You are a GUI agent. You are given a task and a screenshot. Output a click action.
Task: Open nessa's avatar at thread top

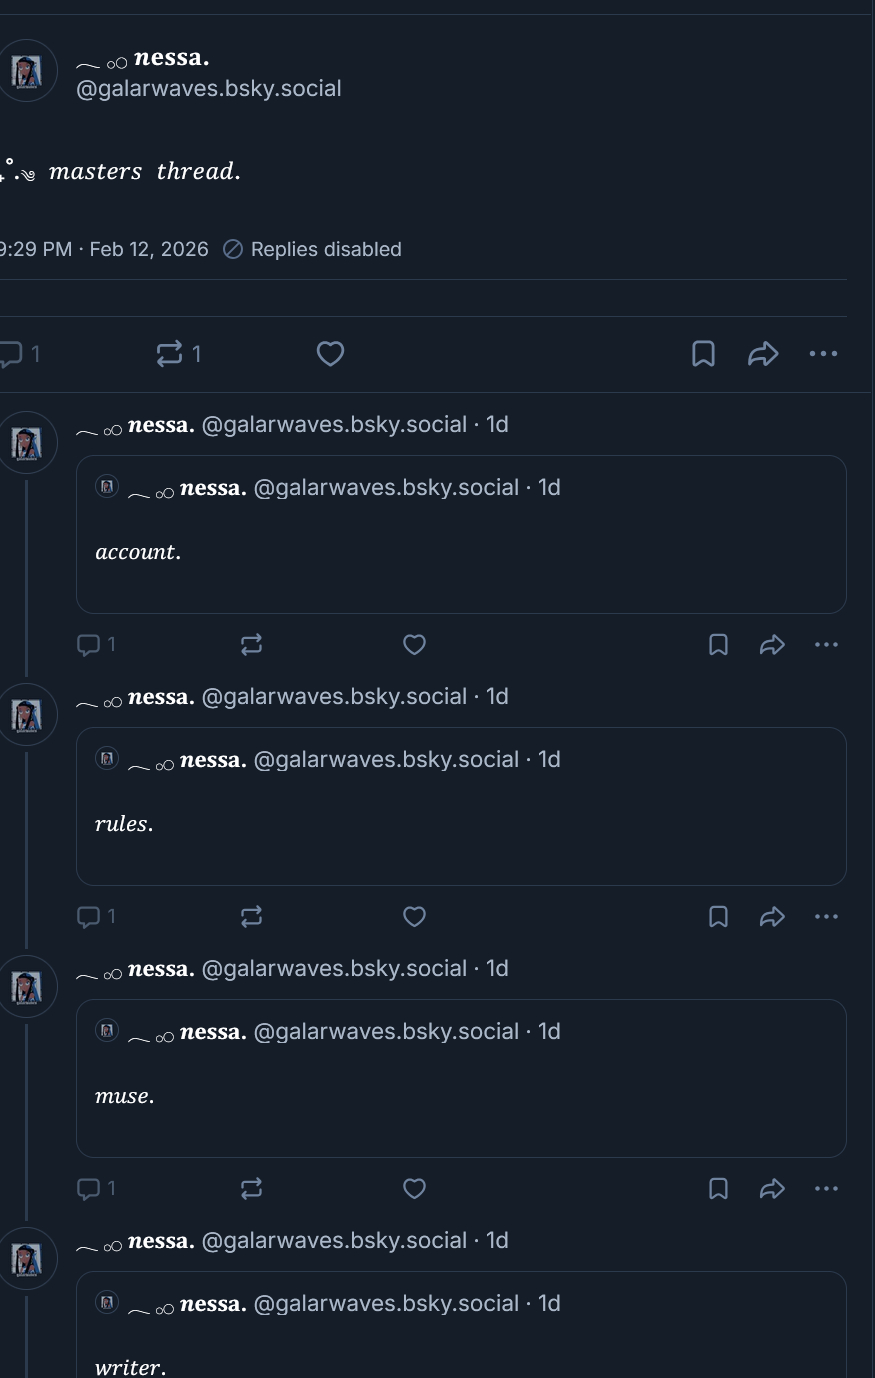27,71
